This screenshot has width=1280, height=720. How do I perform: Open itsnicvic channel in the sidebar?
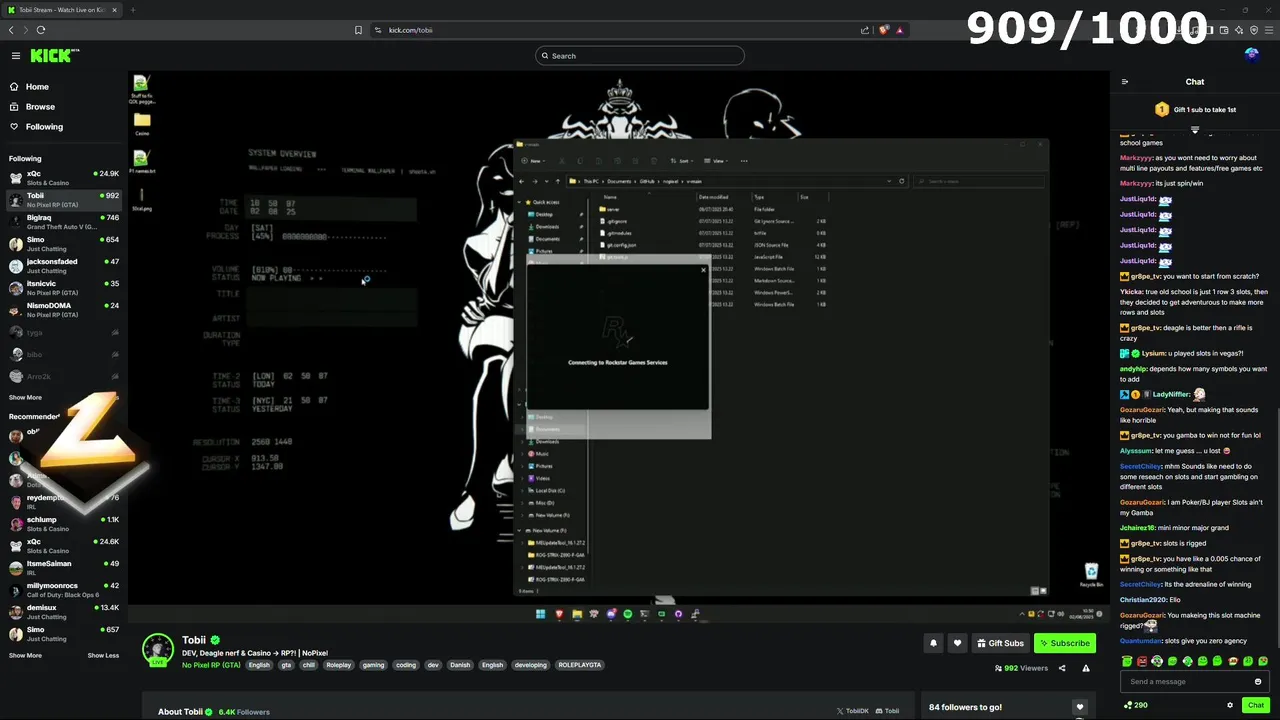(x=64, y=288)
